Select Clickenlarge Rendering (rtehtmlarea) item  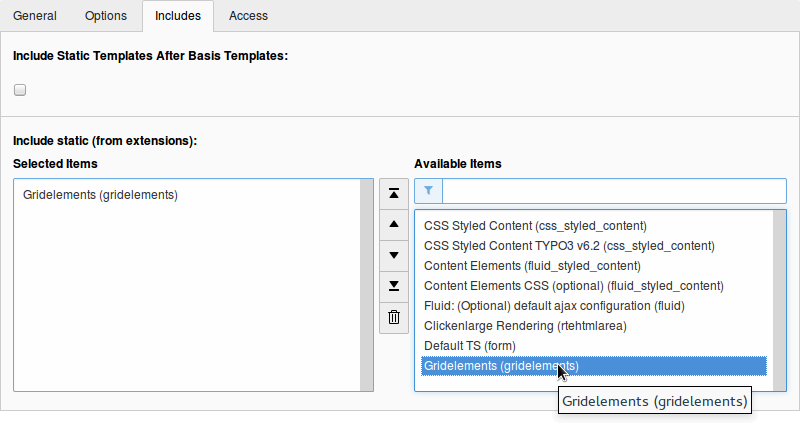525,326
